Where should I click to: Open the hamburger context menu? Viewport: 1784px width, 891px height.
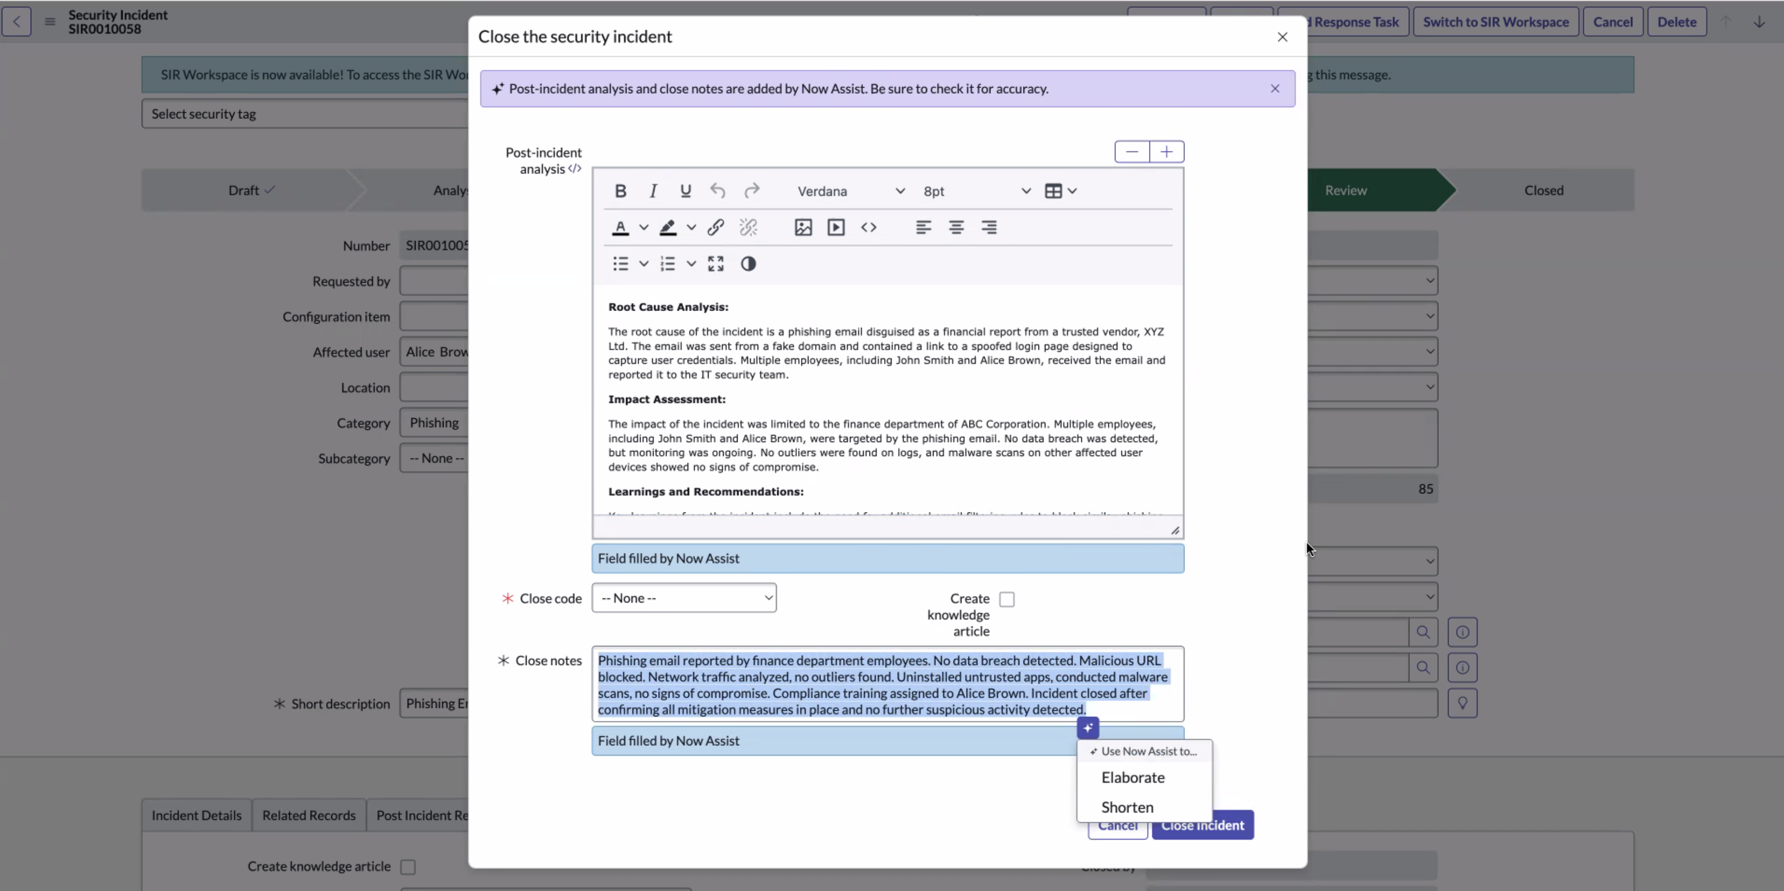[x=49, y=21]
